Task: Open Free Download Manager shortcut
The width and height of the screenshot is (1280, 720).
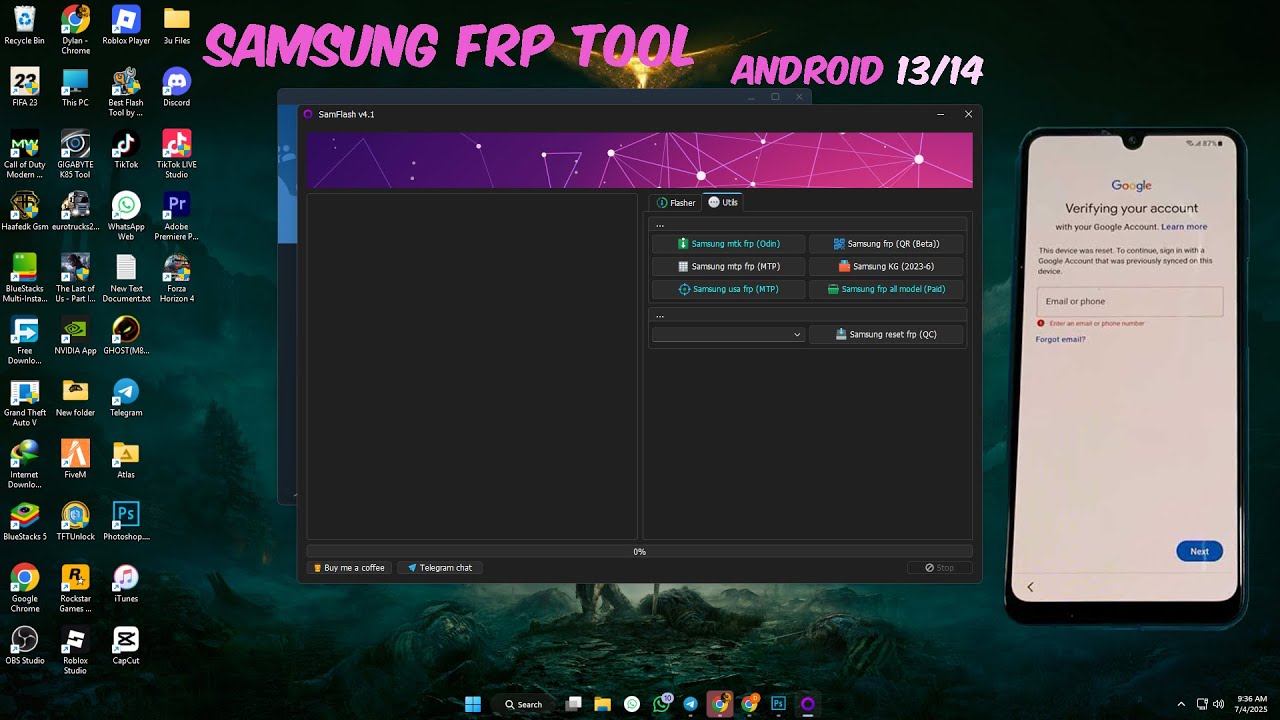Action: [25, 340]
